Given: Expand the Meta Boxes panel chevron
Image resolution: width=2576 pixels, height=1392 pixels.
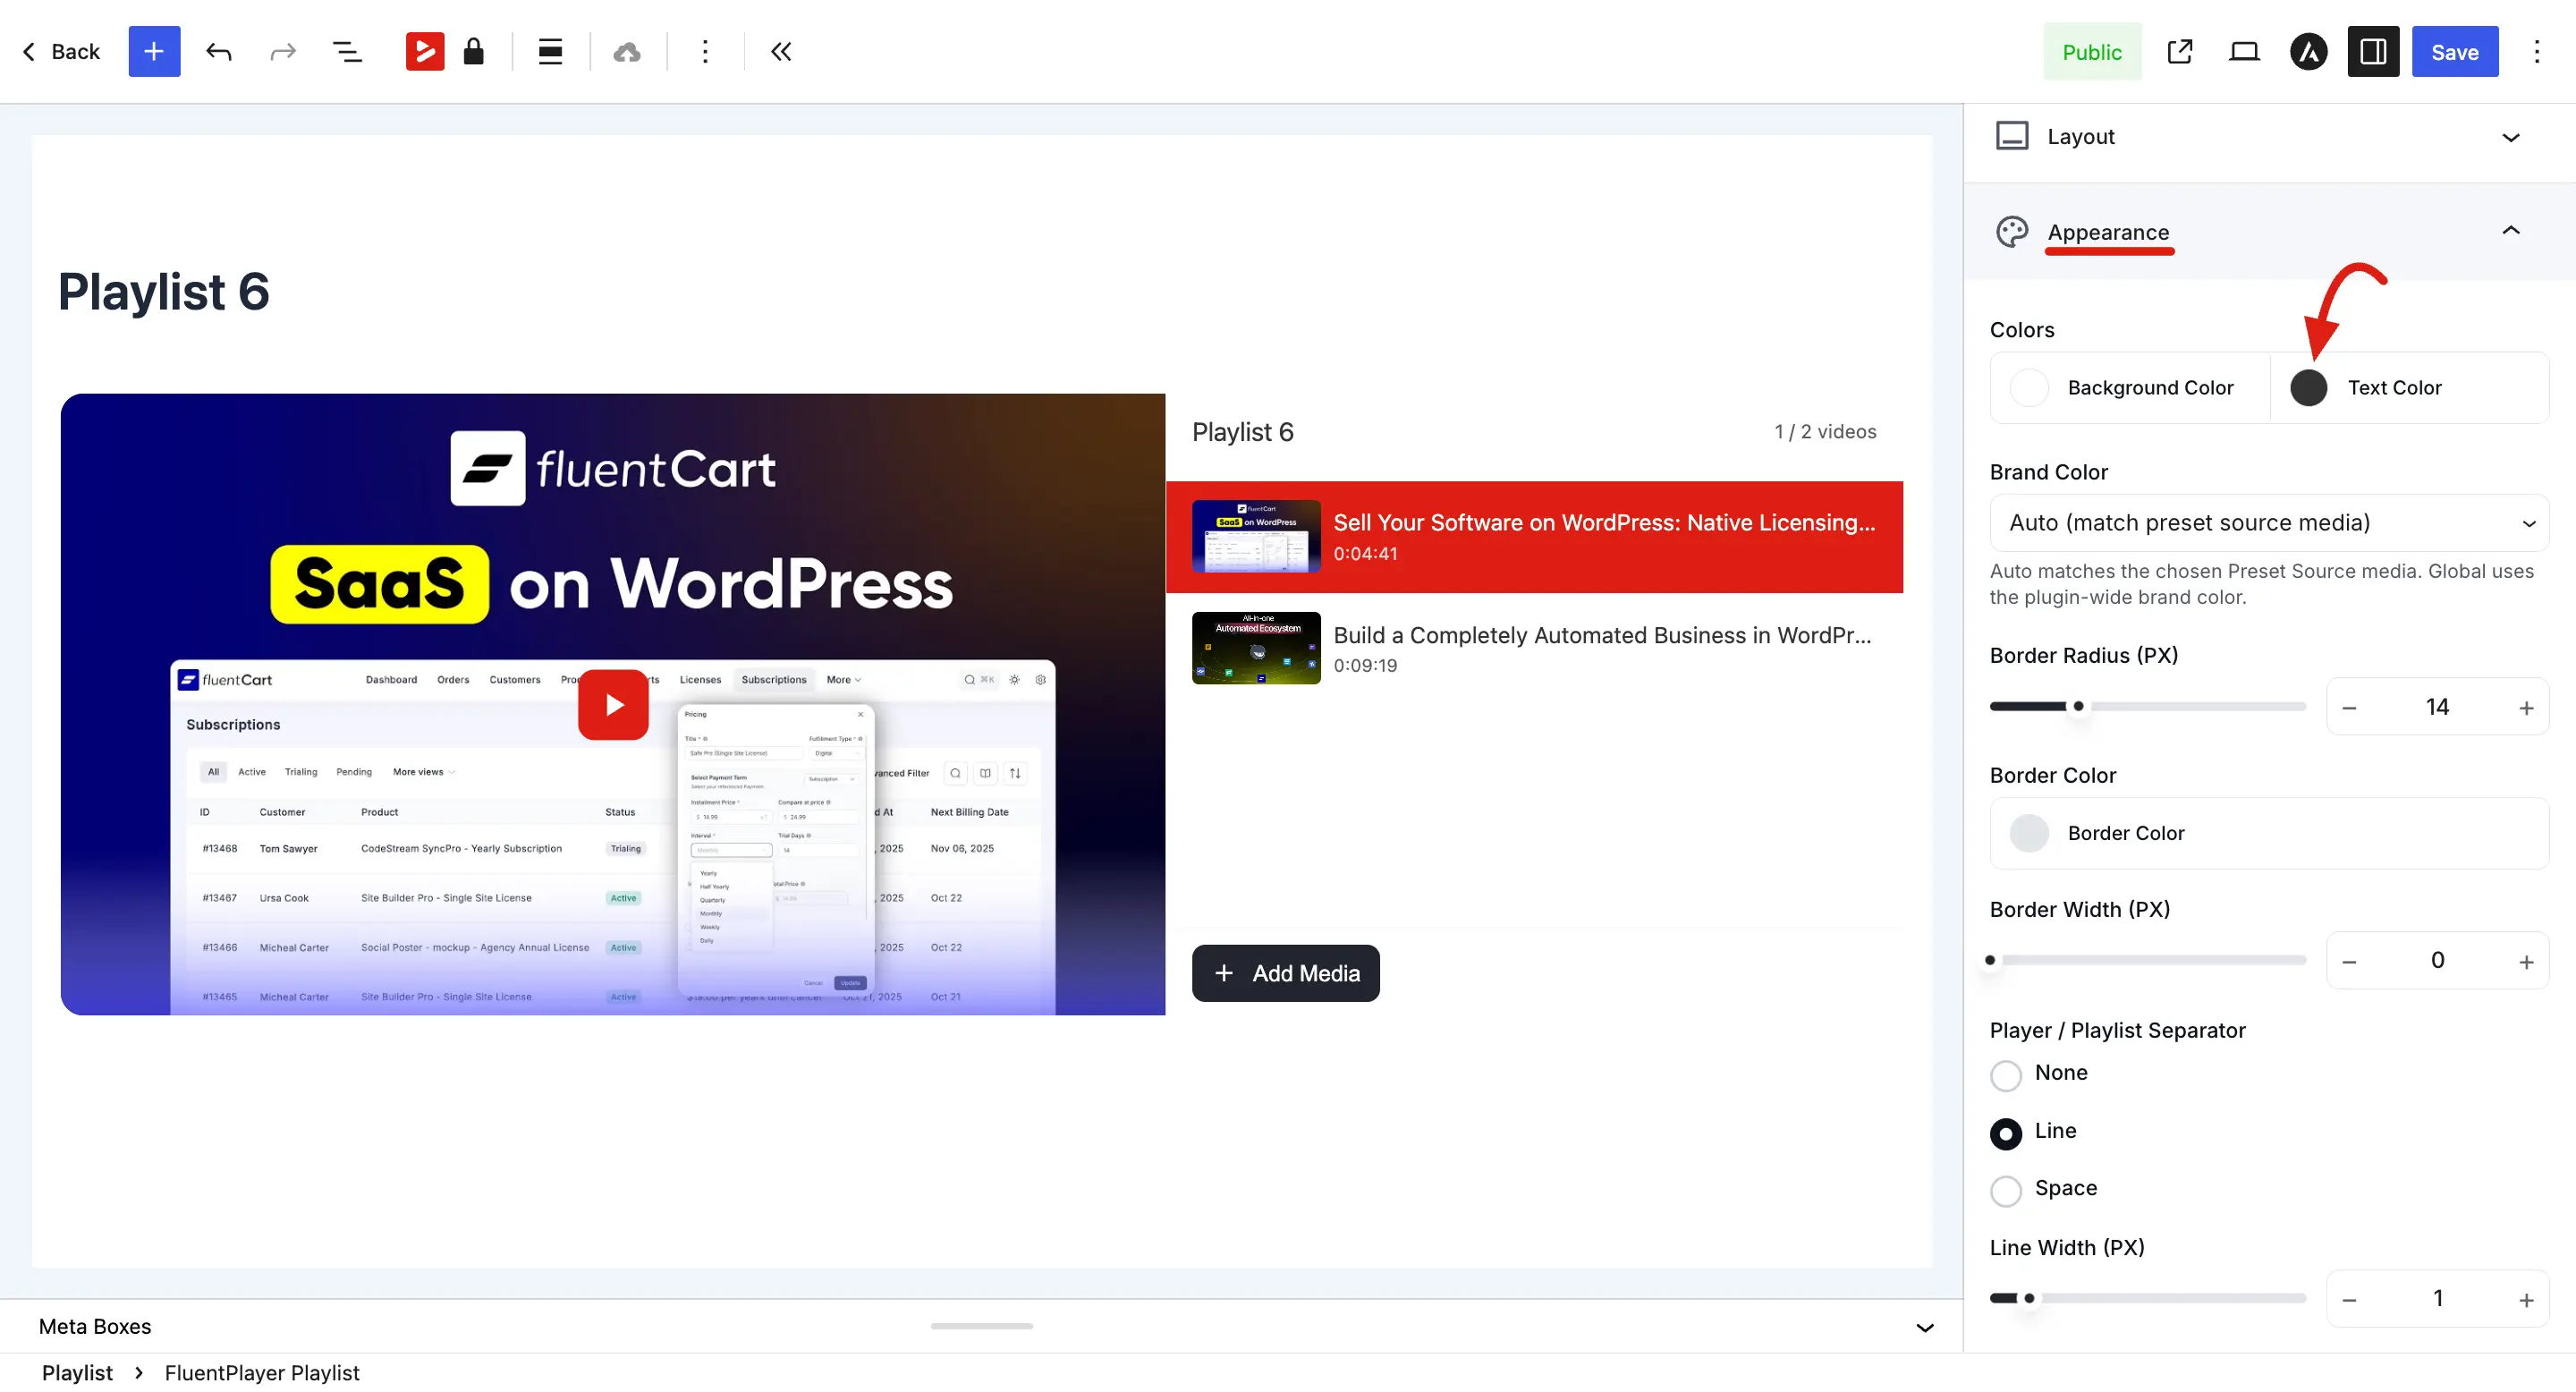Looking at the screenshot, I should click(x=1925, y=1327).
